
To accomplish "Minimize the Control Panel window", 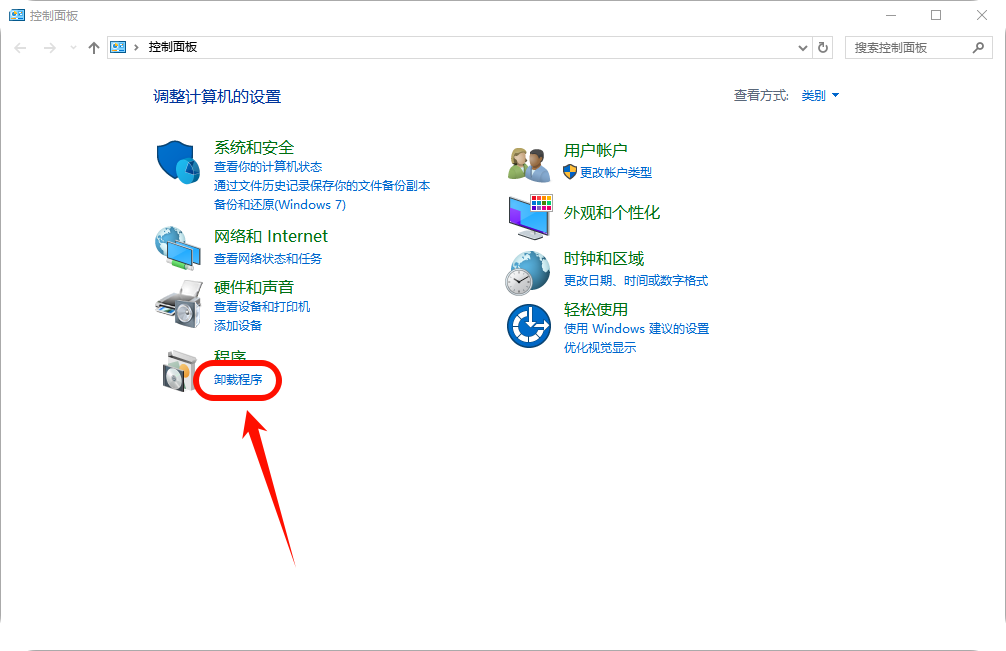I will [891, 15].
